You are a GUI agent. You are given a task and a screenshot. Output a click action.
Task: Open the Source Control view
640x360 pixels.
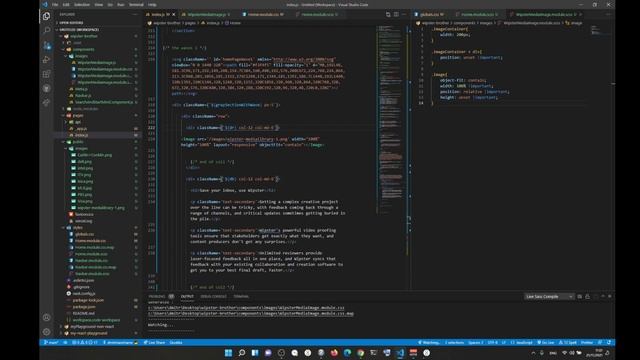pyautogui.click(x=47, y=45)
